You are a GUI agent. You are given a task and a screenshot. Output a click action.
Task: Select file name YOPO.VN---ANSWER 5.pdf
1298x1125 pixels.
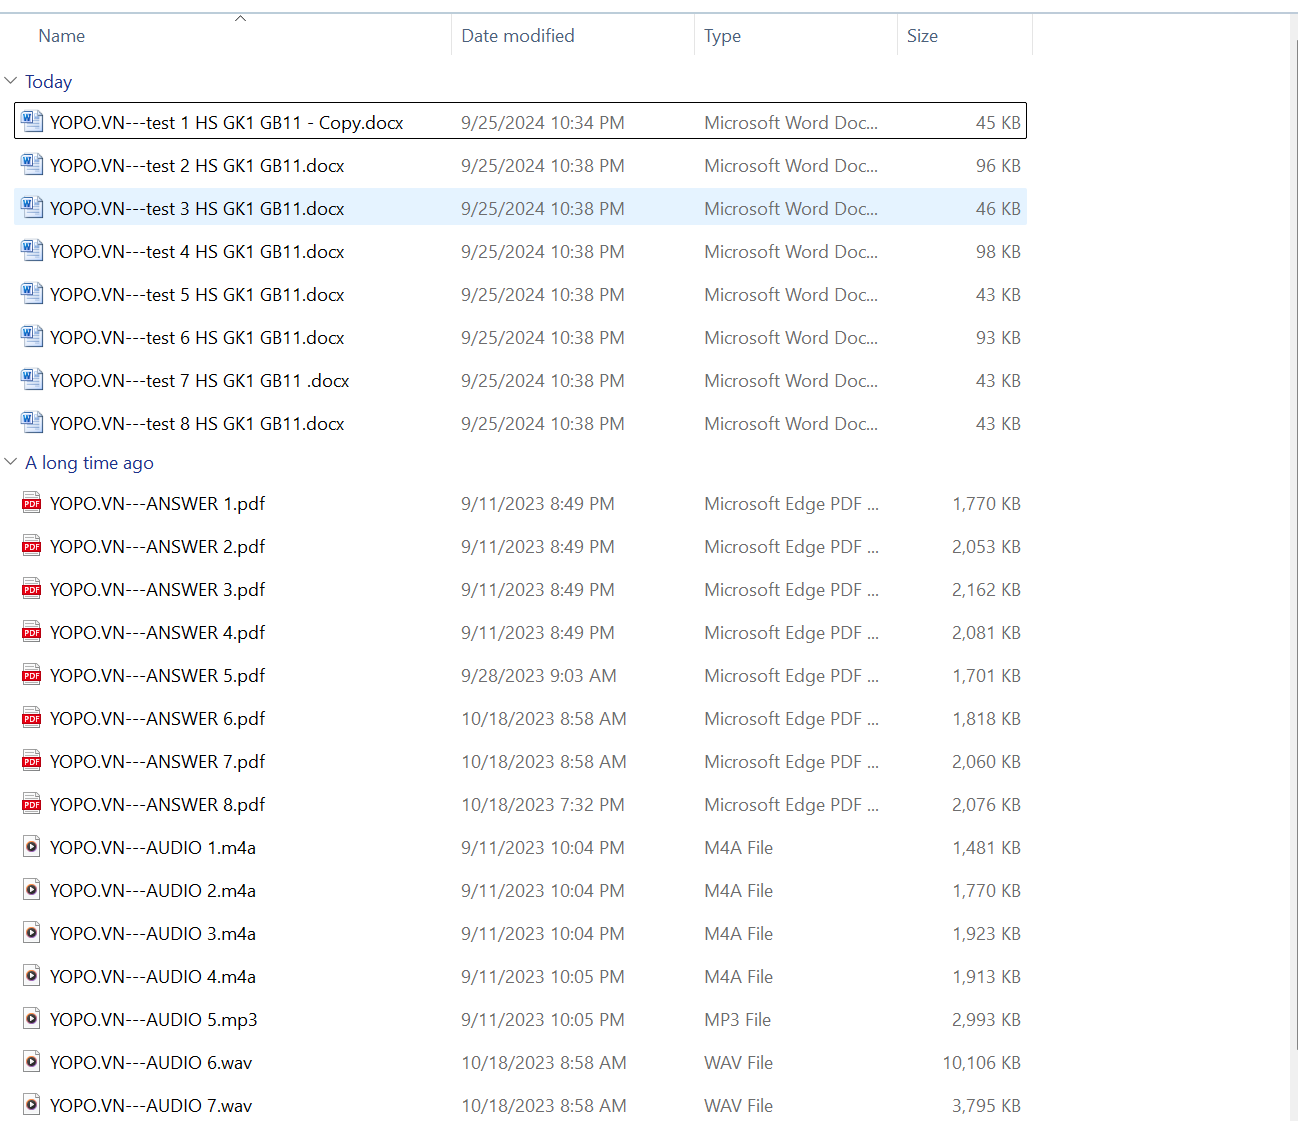[158, 676]
